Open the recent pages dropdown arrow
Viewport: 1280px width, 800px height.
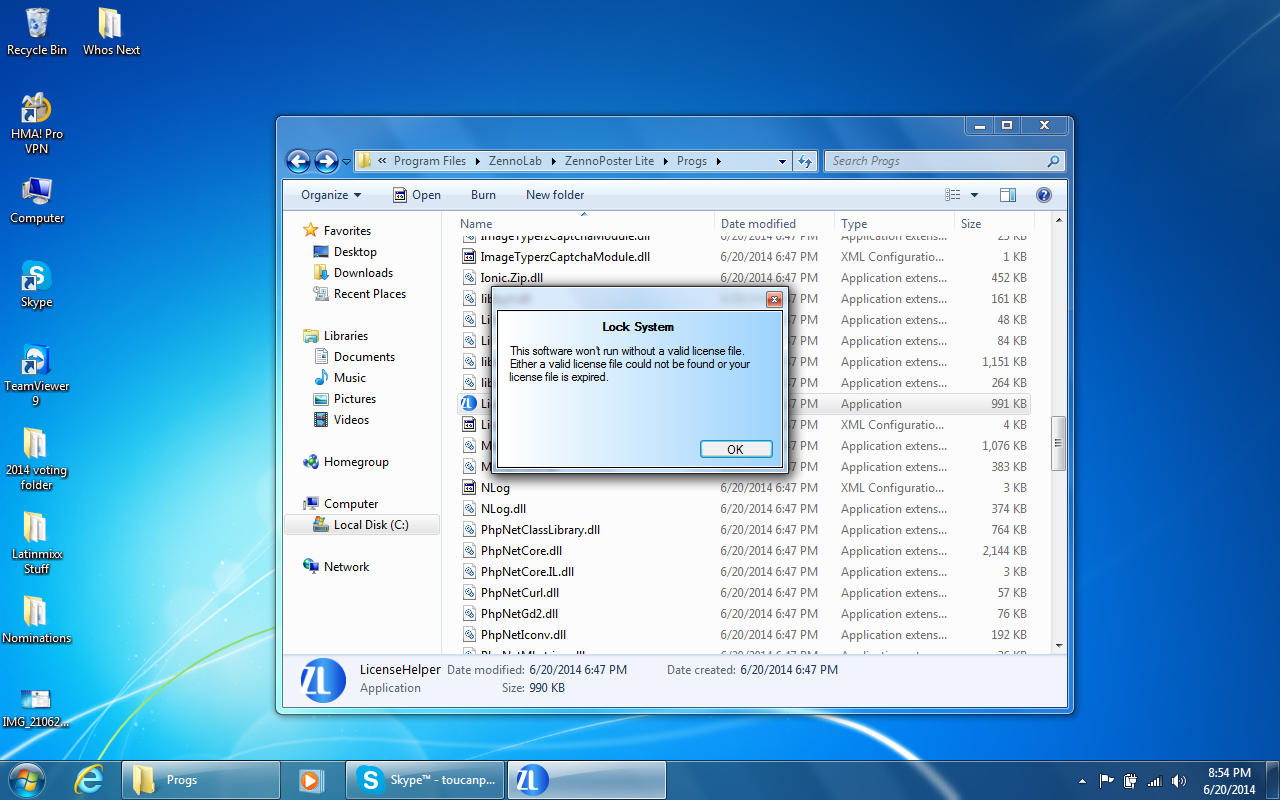tap(346, 161)
